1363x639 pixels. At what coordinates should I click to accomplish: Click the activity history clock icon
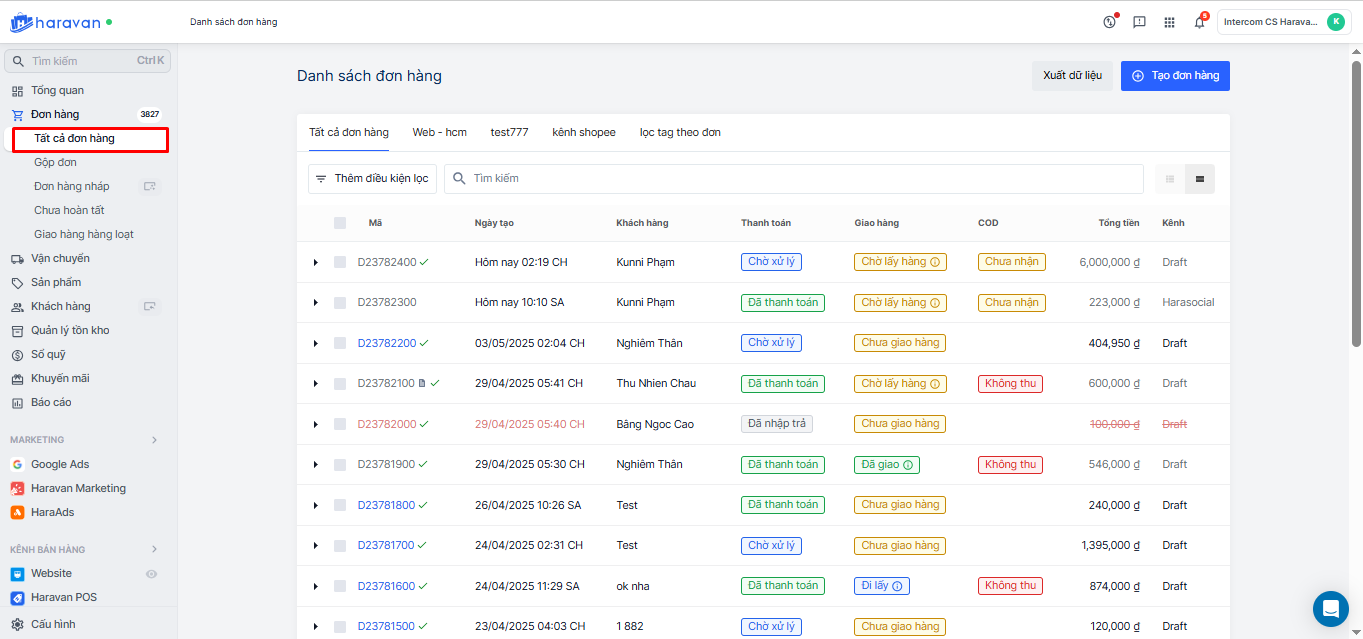(1109, 22)
